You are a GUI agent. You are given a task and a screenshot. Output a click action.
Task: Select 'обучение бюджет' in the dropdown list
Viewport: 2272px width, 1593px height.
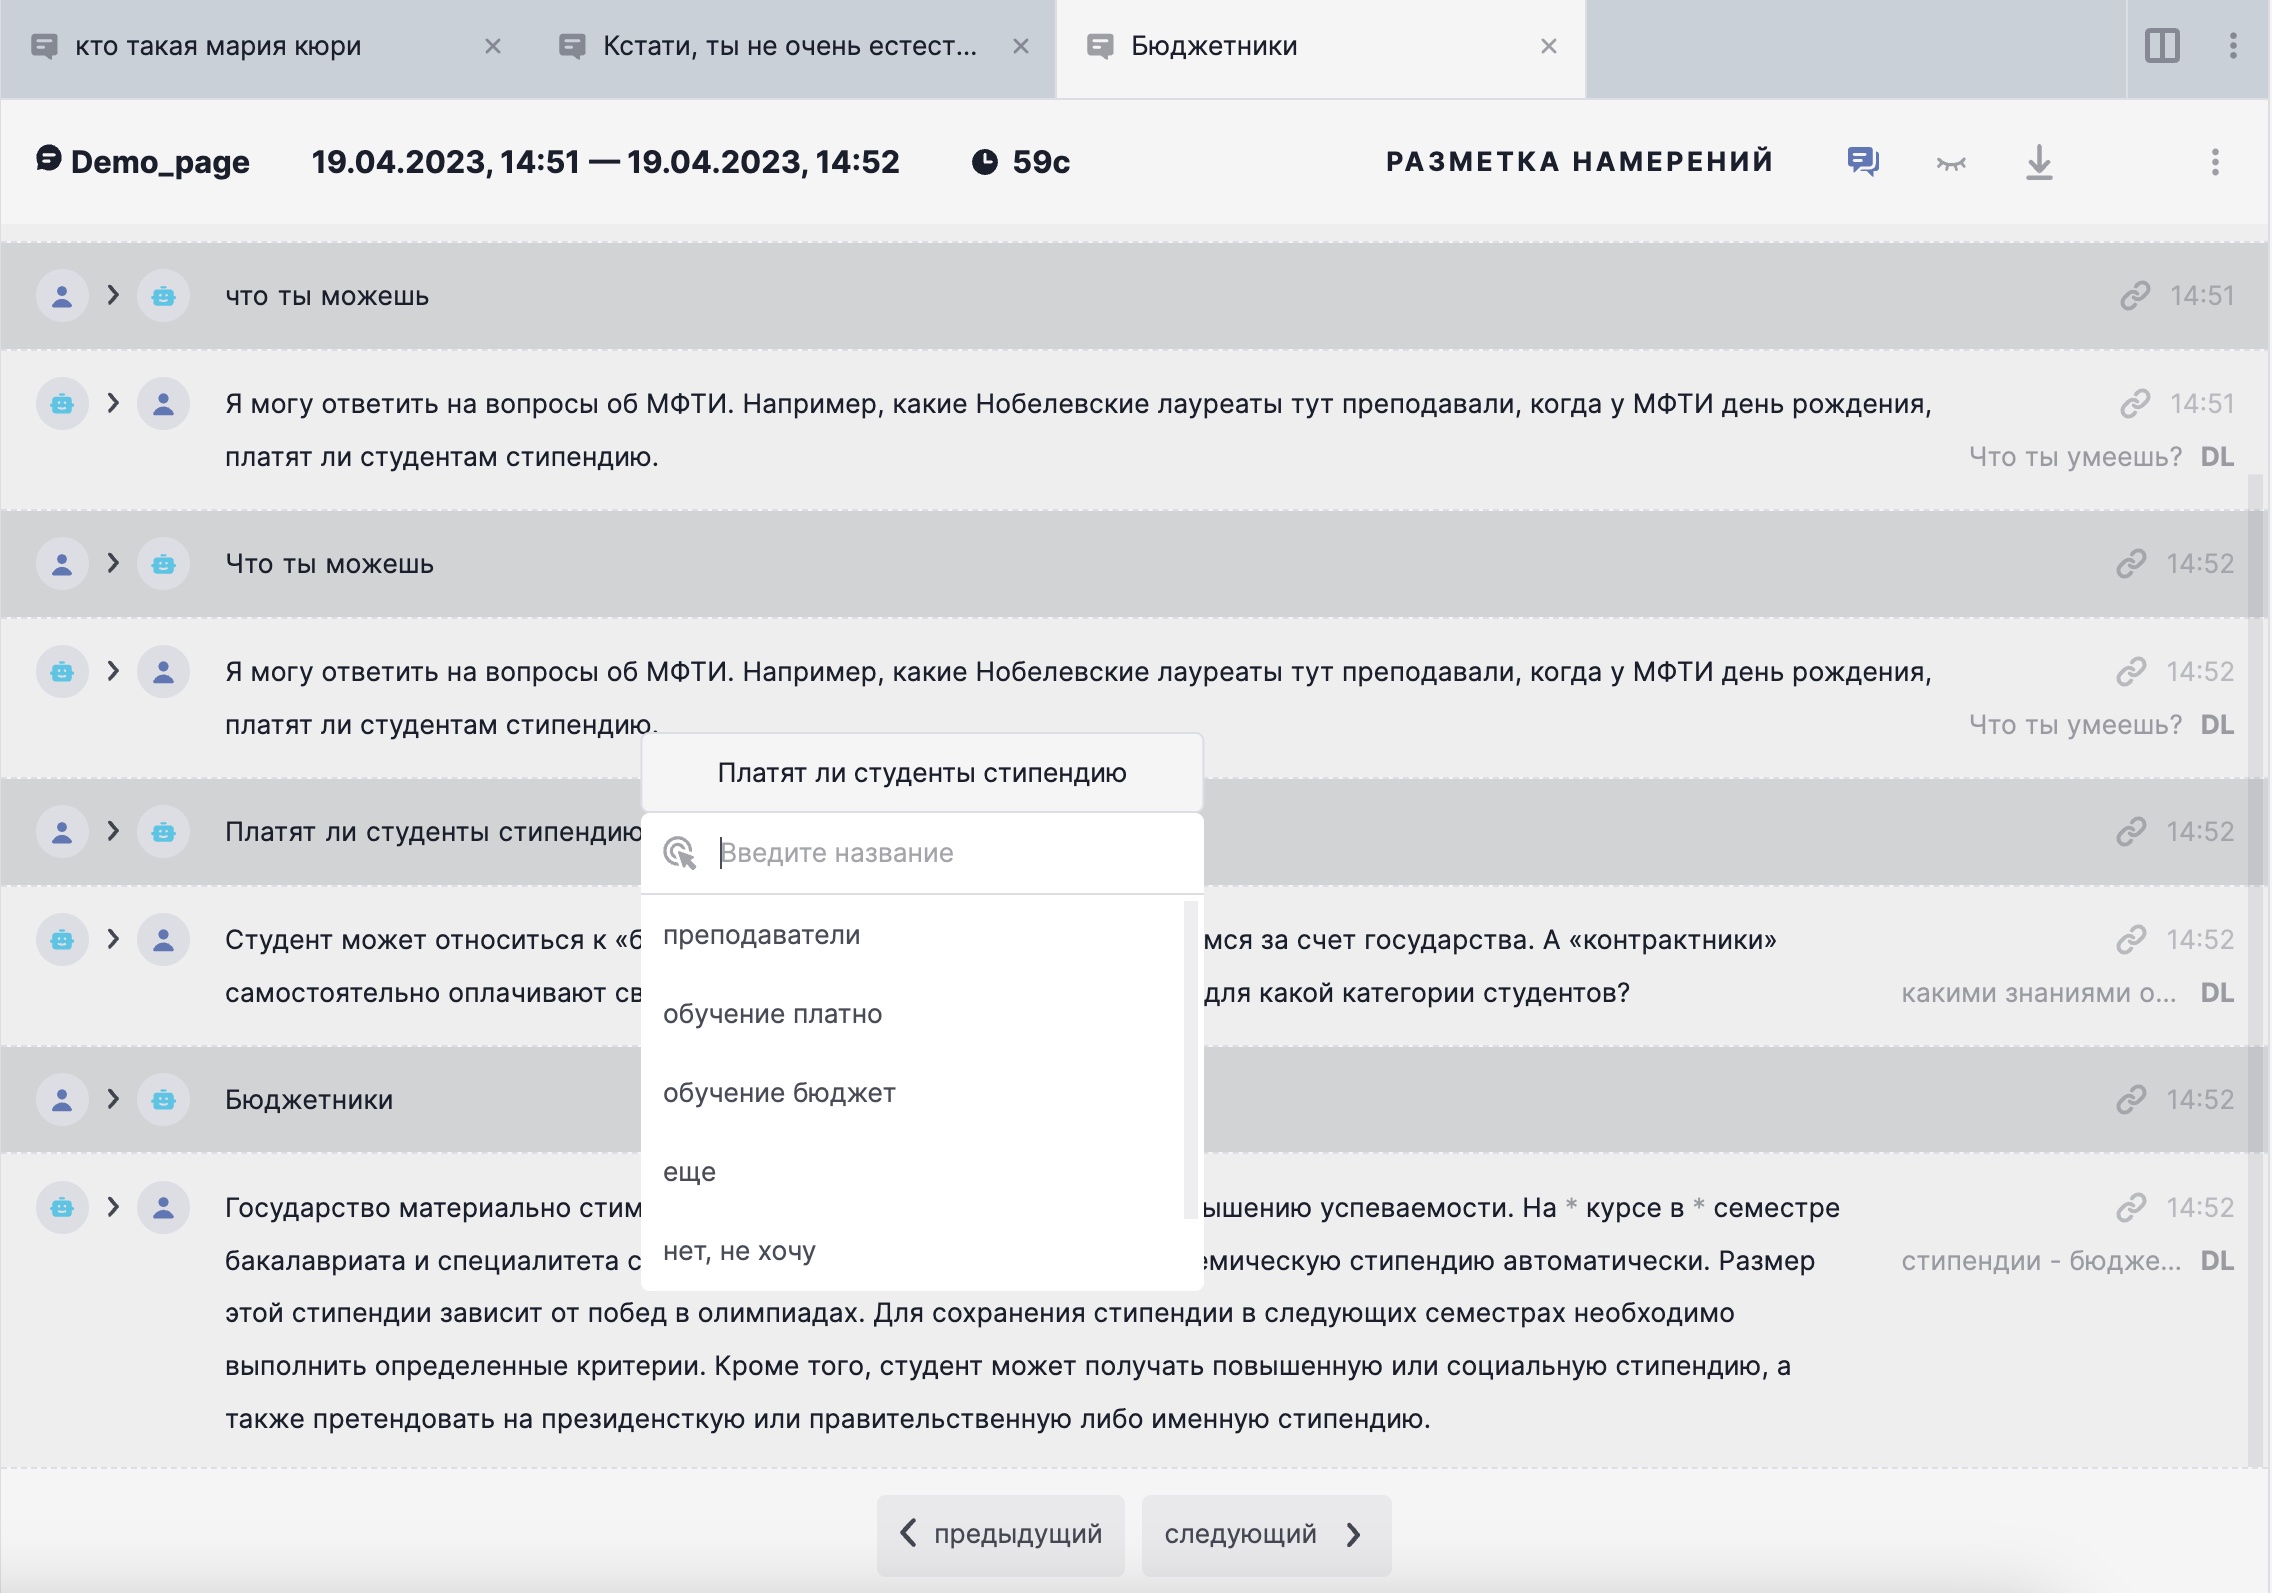pos(780,1092)
